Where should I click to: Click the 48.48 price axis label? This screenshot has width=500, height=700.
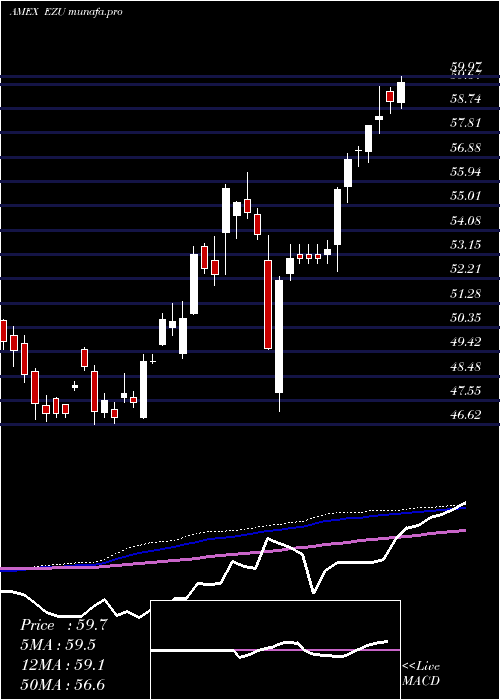click(466, 367)
